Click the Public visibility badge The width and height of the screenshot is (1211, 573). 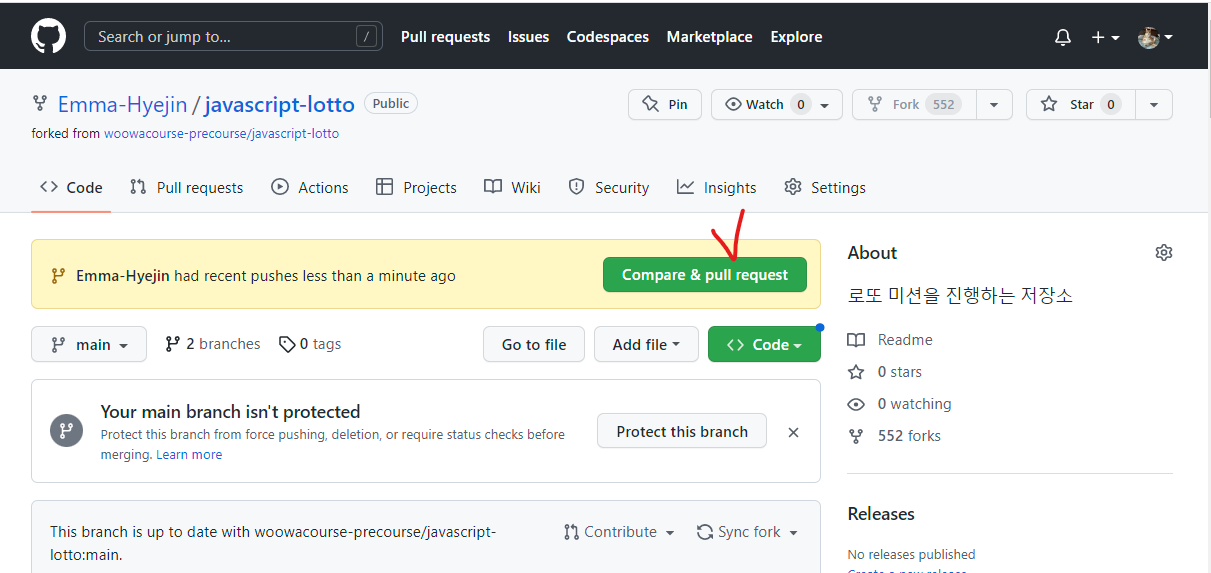[x=391, y=103]
